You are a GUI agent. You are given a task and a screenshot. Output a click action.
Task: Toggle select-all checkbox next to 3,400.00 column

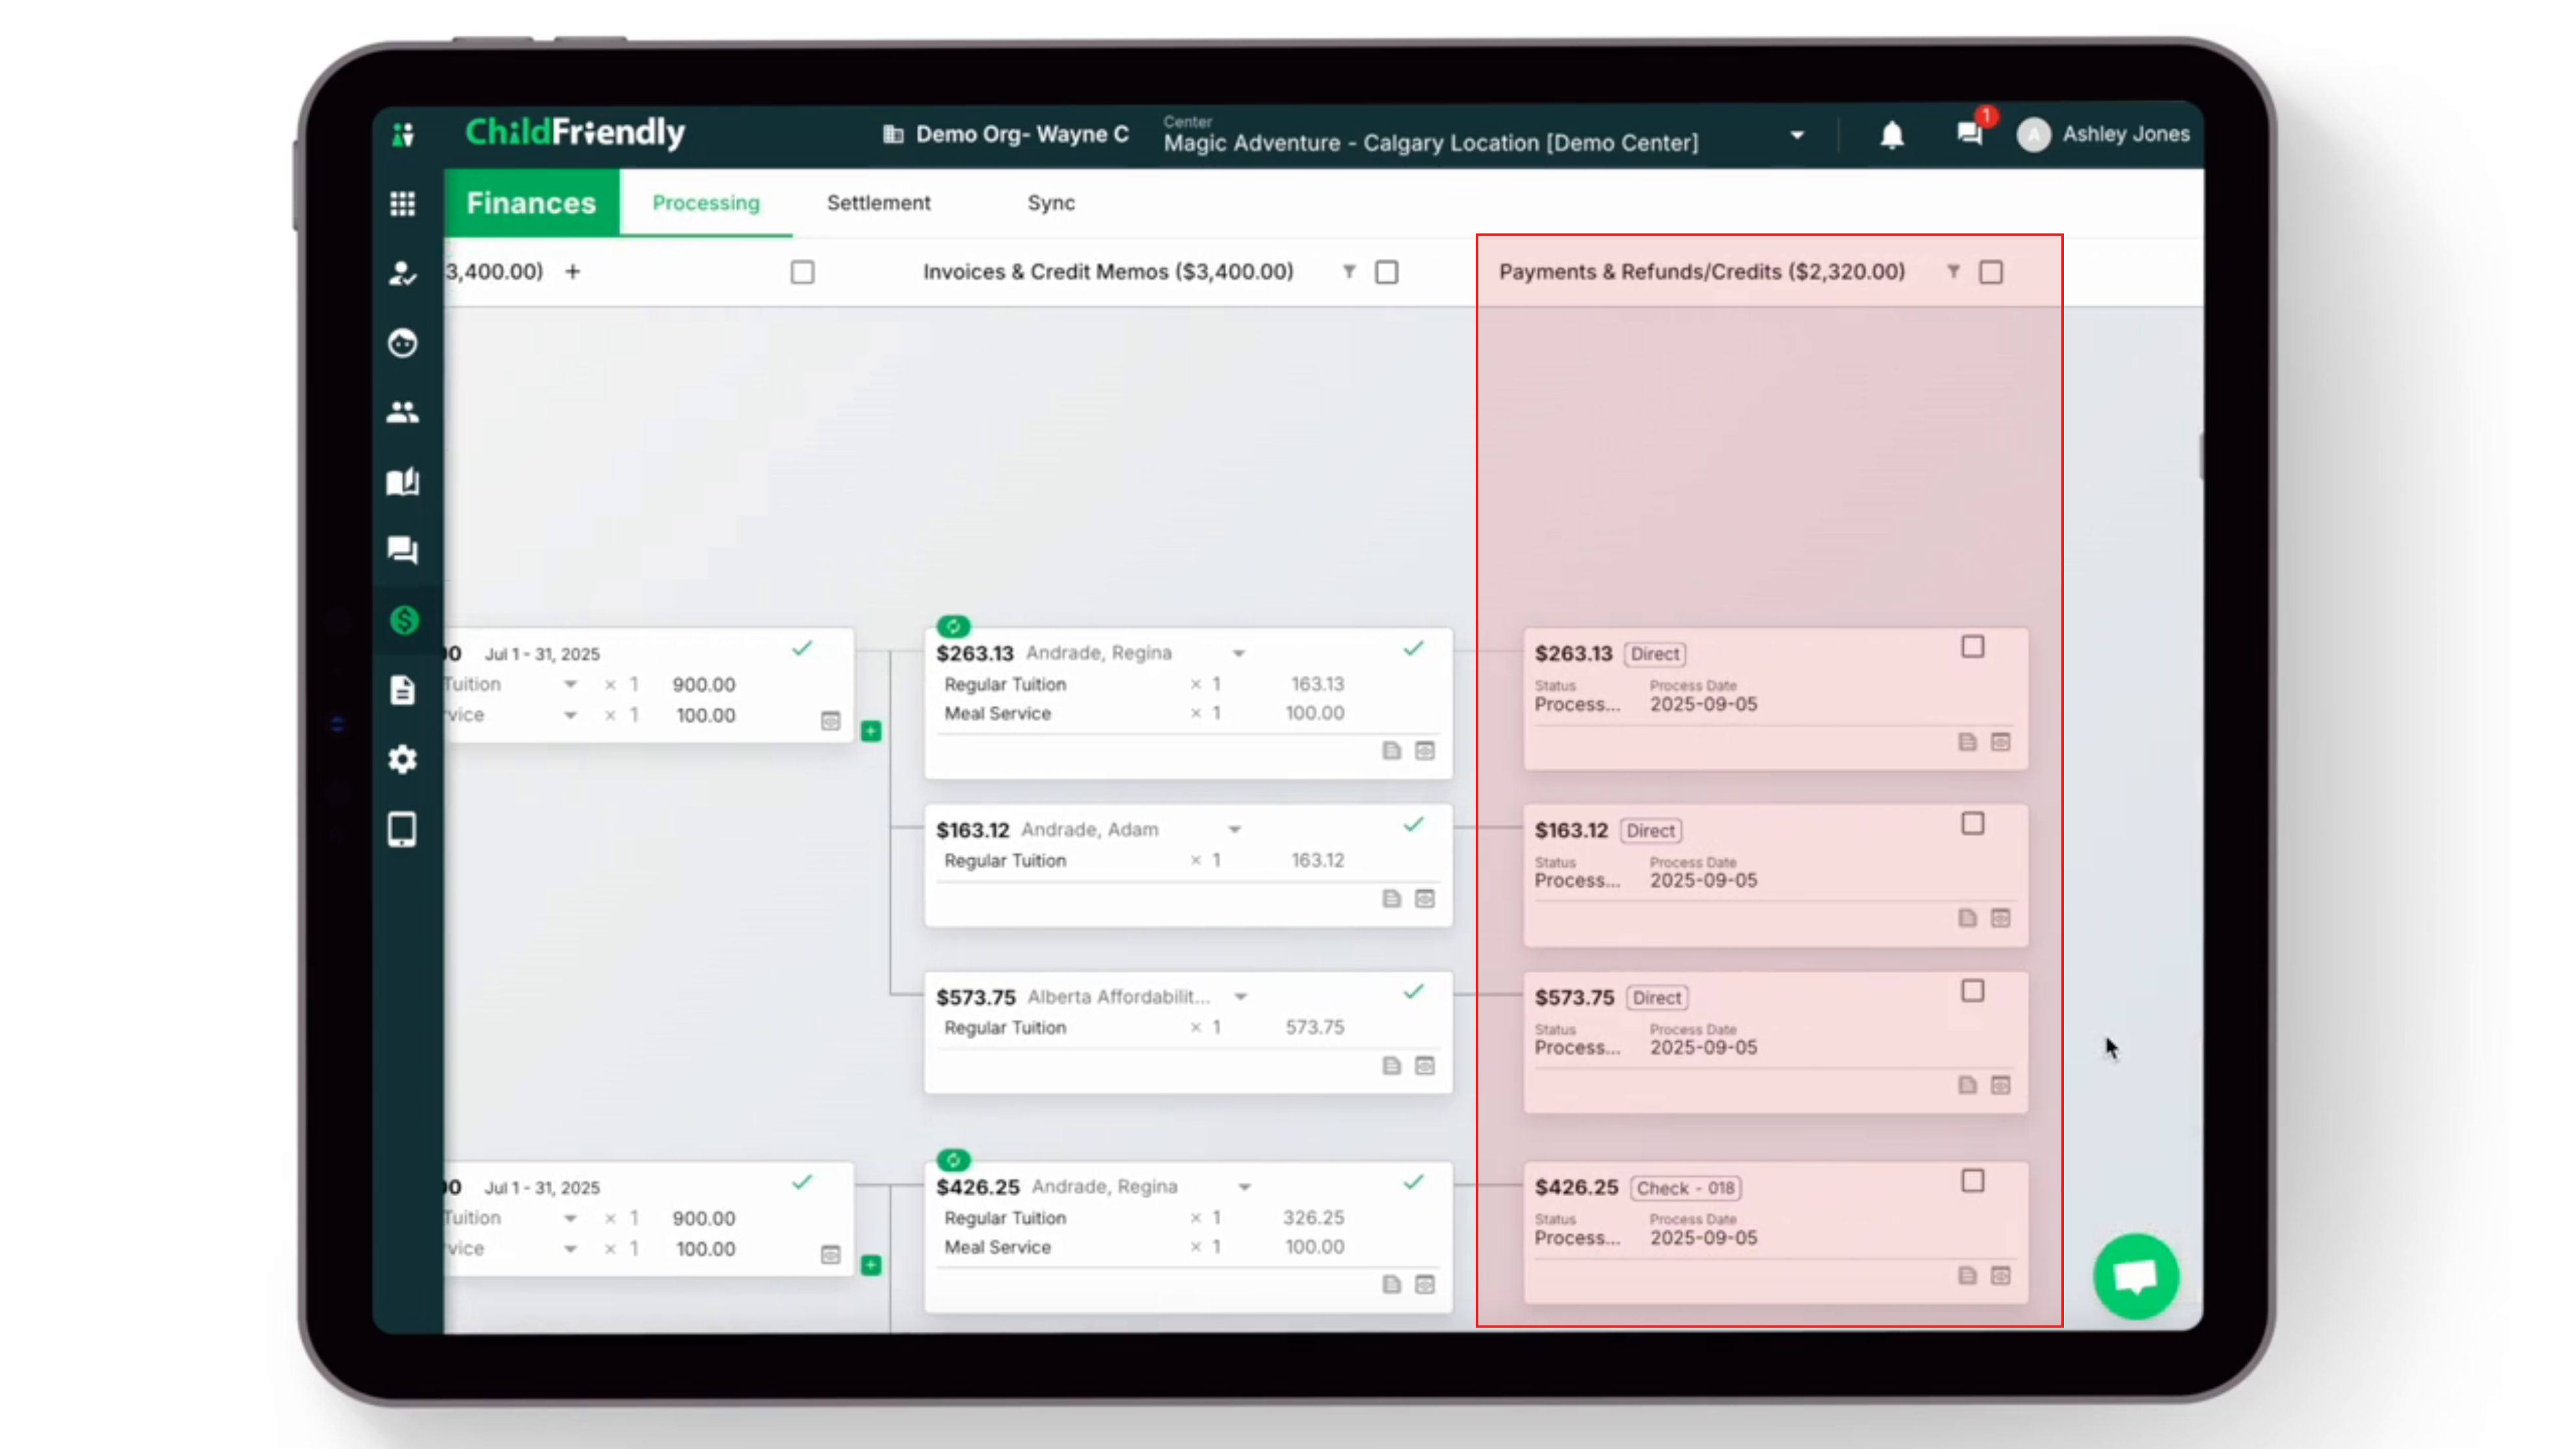coord(802,272)
